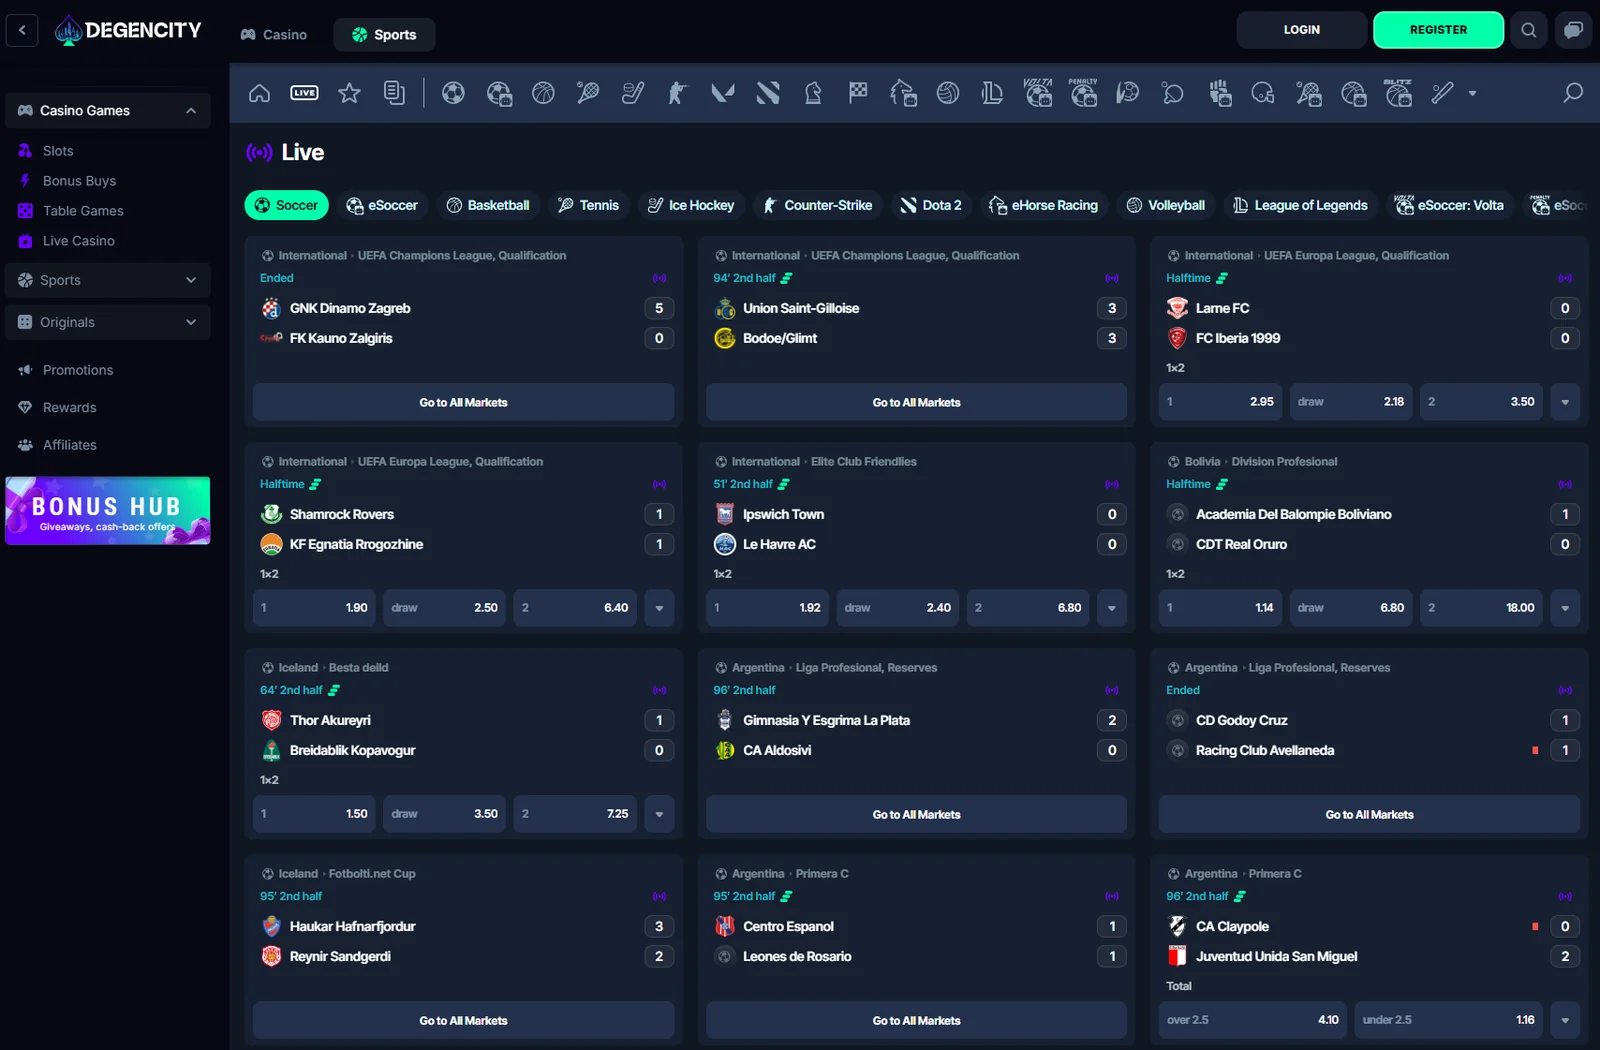The width and height of the screenshot is (1600, 1050).
Task: Select the Soccer live filter tab
Action: coord(287,205)
